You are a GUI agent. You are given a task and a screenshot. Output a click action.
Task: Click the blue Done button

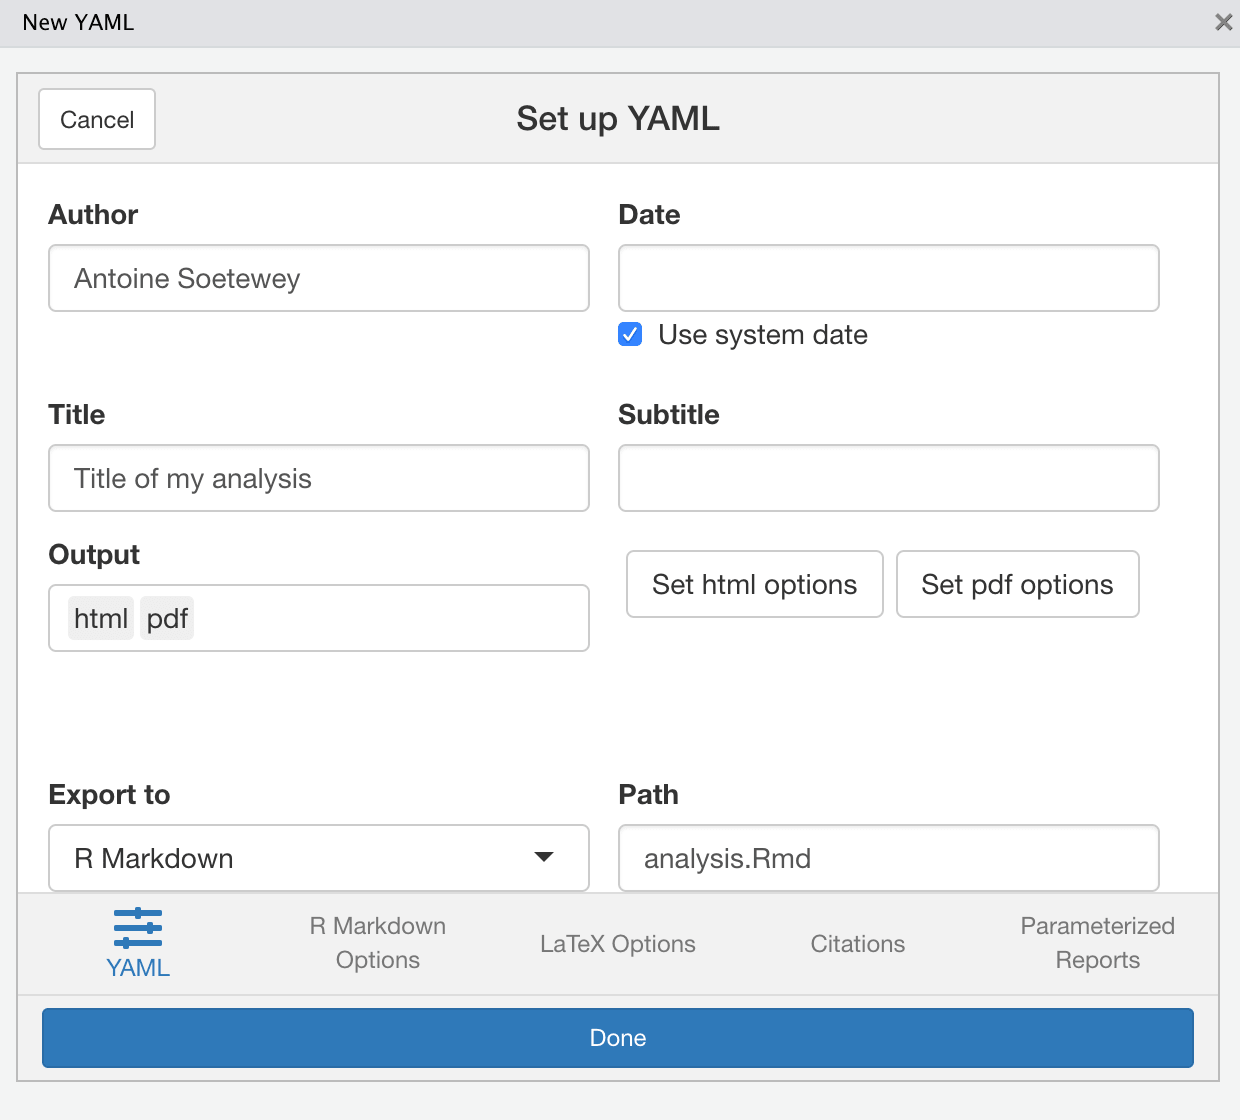tap(618, 1038)
